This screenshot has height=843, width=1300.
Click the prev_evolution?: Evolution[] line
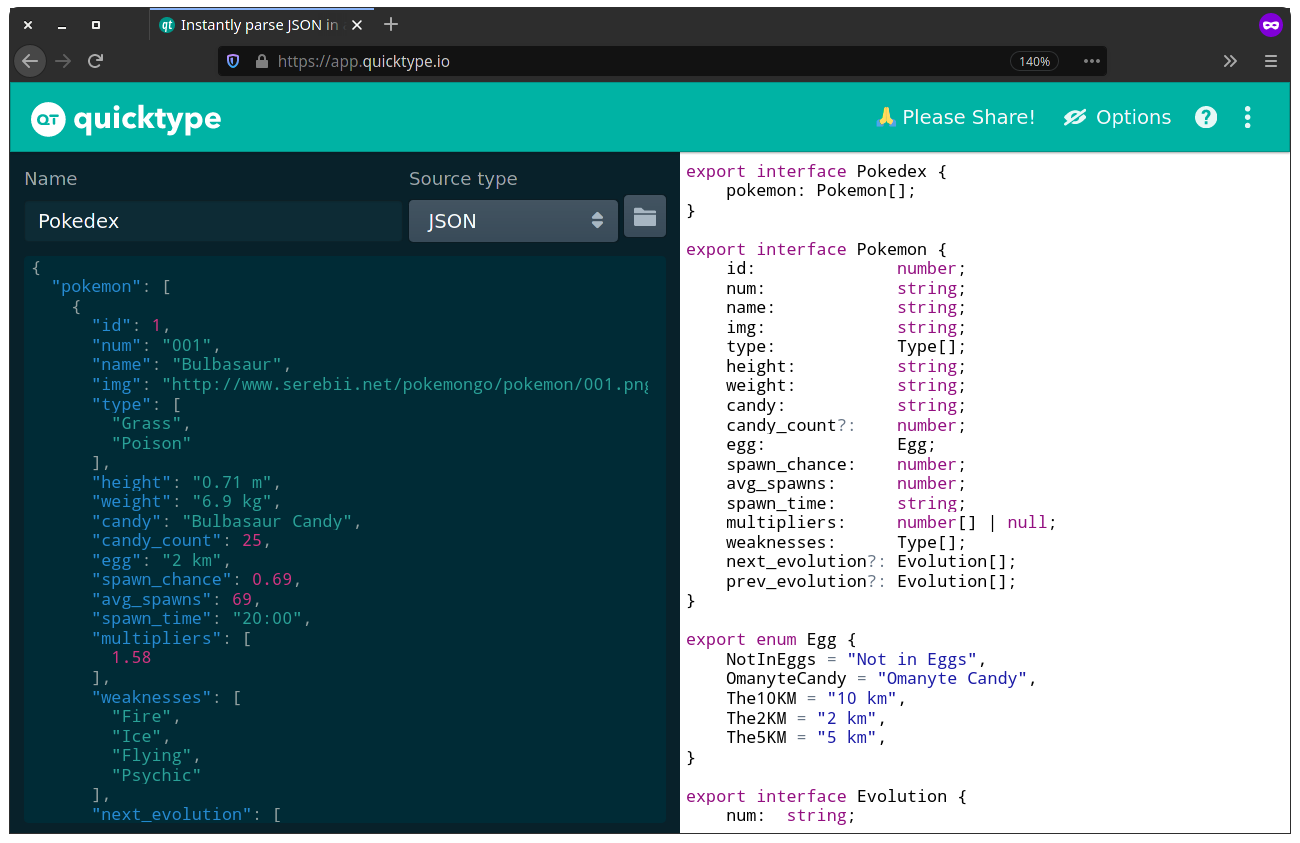[x=871, y=581]
